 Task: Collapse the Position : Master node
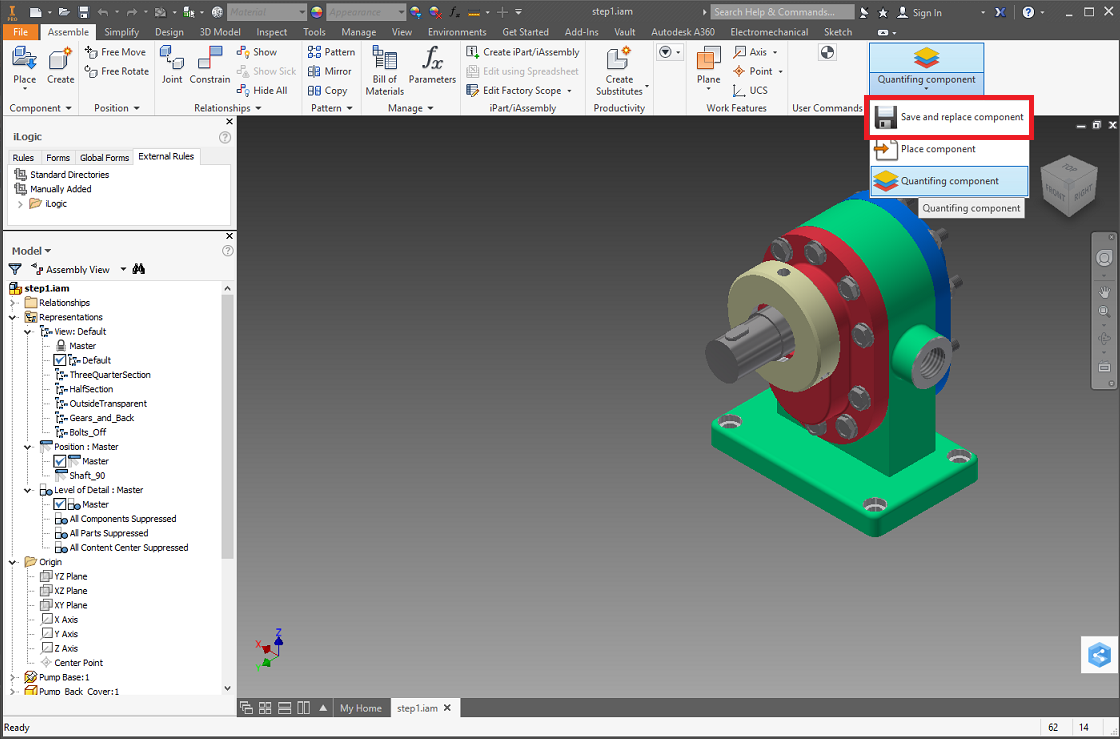tap(29, 447)
